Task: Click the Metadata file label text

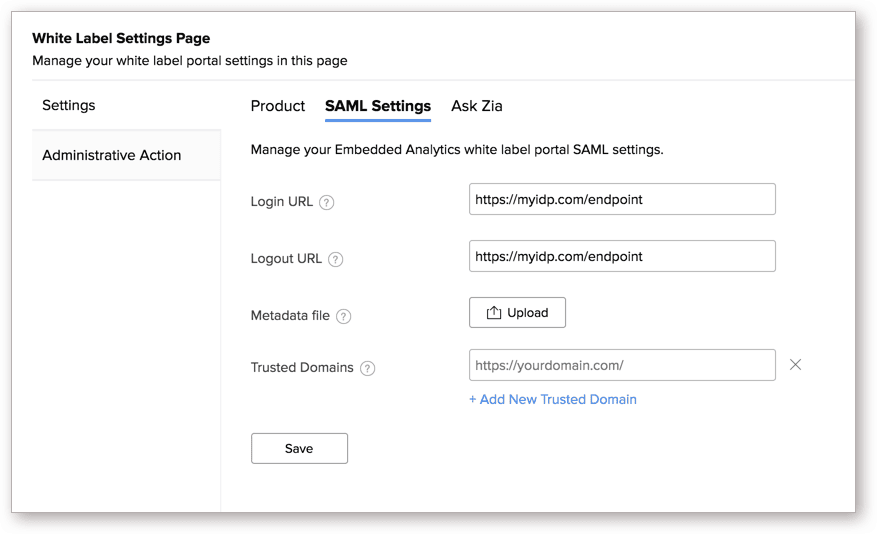Action: 290,315
